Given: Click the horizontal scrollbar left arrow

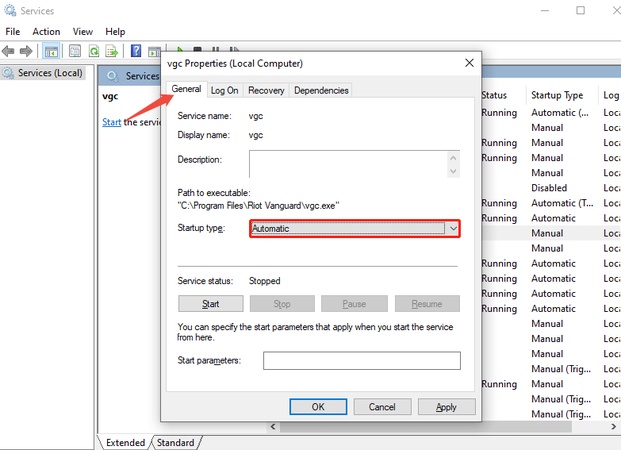Looking at the screenshot, I should point(272,427).
